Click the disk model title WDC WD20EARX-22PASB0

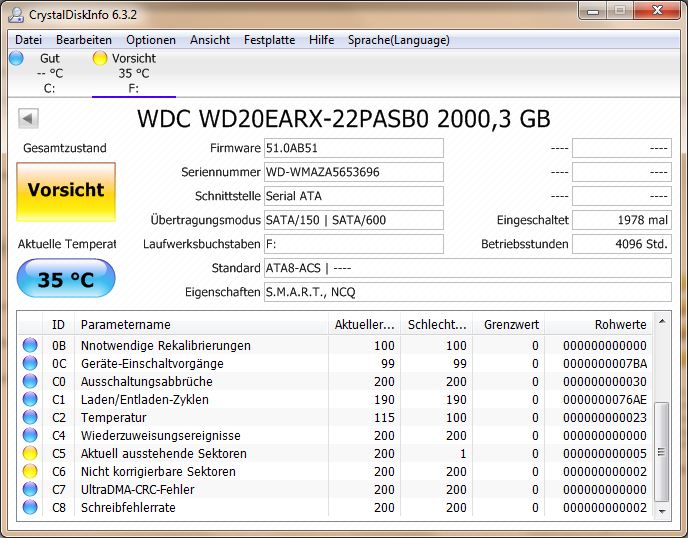(283, 118)
